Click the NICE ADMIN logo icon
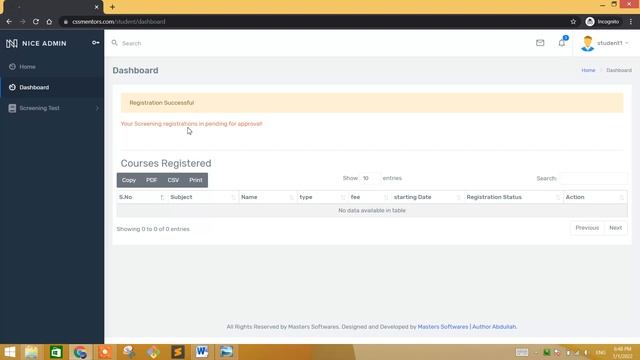The width and height of the screenshot is (640, 360). pyautogui.click(x=11, y=43)
